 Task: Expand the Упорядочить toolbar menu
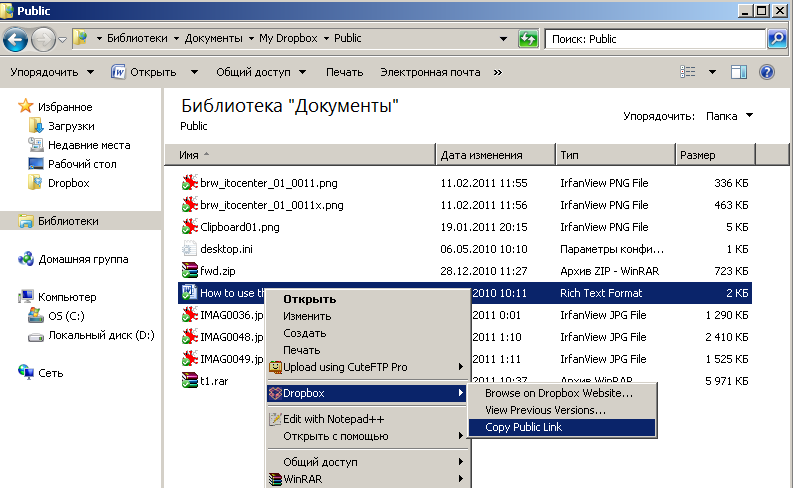coord(52,72)
